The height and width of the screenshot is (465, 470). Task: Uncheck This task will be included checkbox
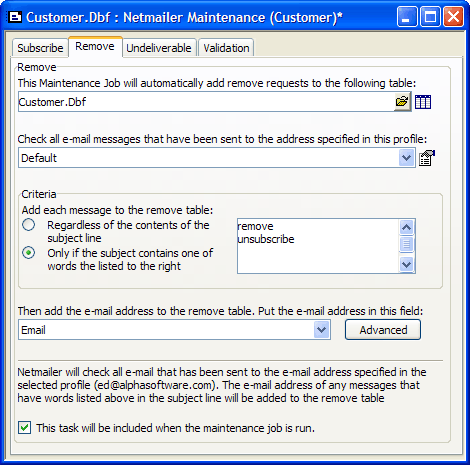pyautogui.click(x=25, y=428)
